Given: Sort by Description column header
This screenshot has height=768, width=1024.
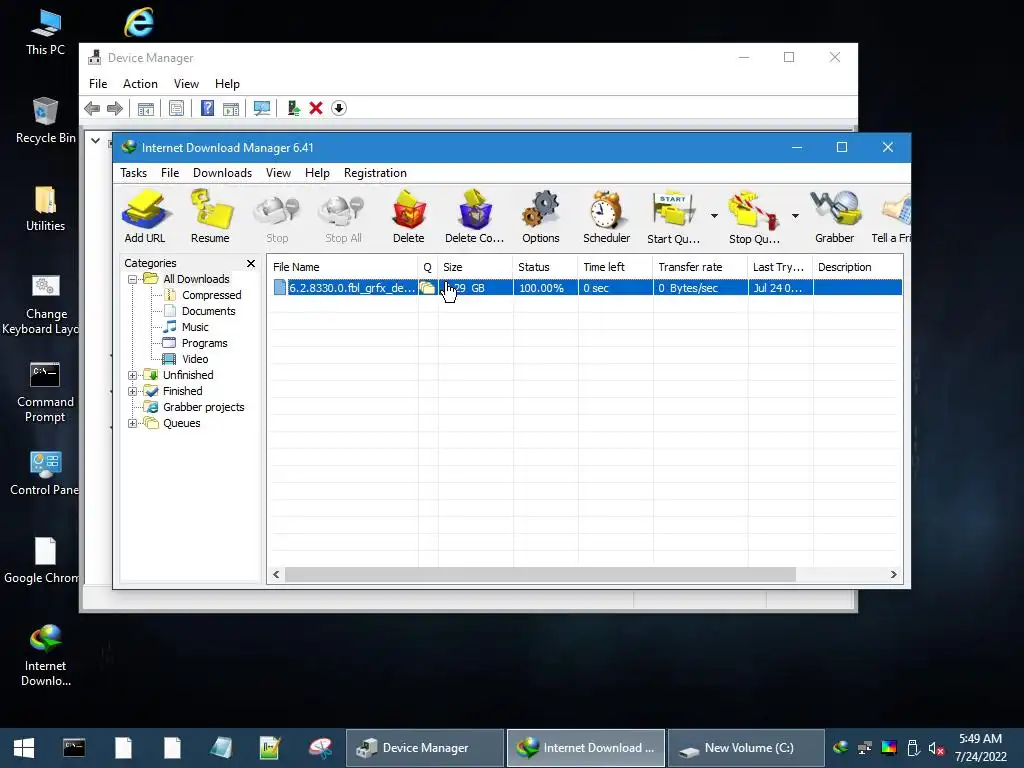Looking at the screenshot, I should tap(857, 267).
